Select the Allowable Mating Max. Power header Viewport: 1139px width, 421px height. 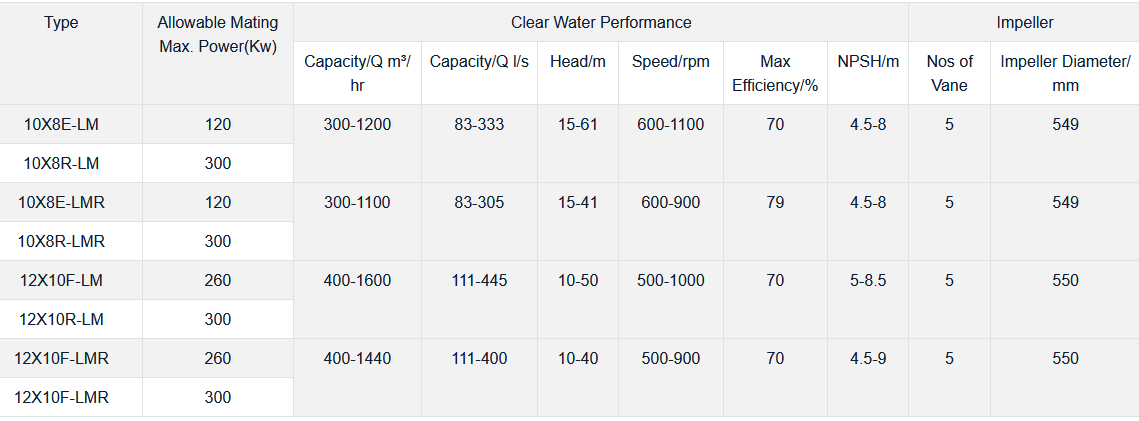coord(218,35)
